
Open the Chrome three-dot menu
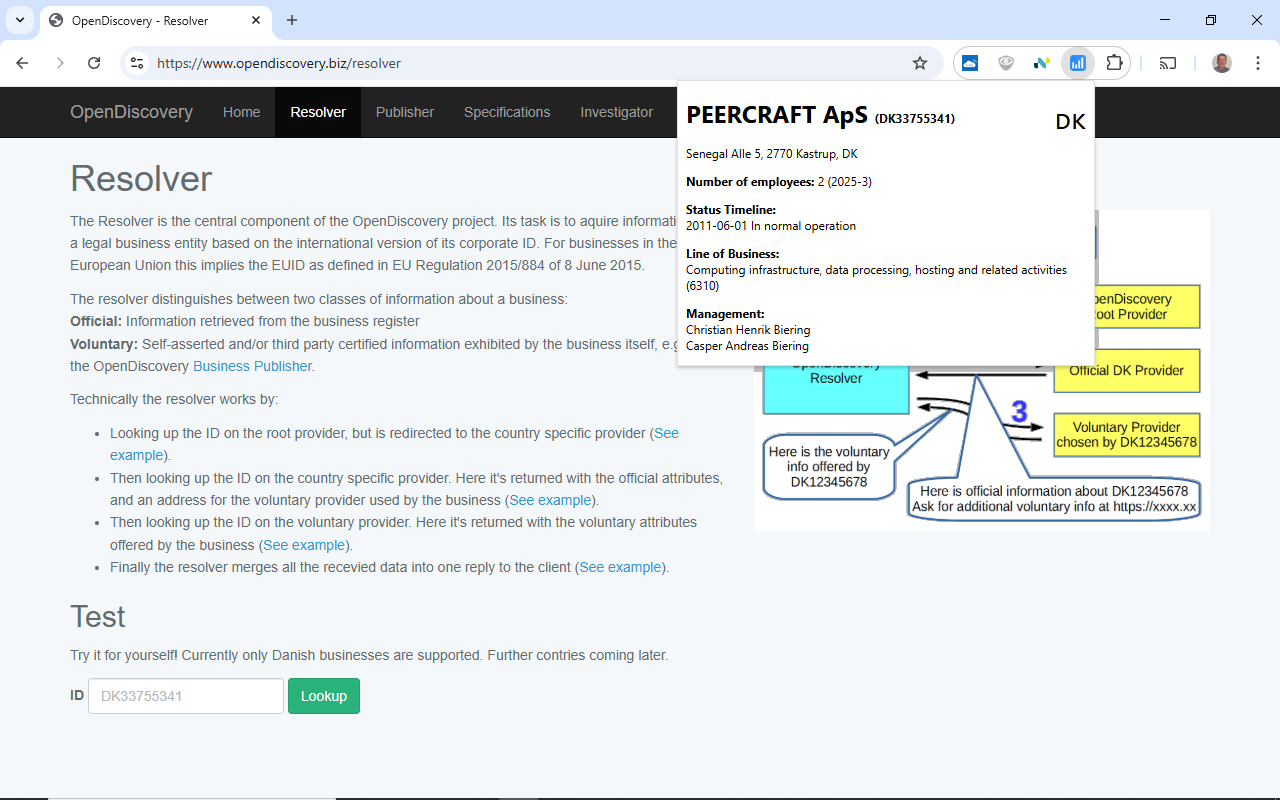pos(1257,63)
